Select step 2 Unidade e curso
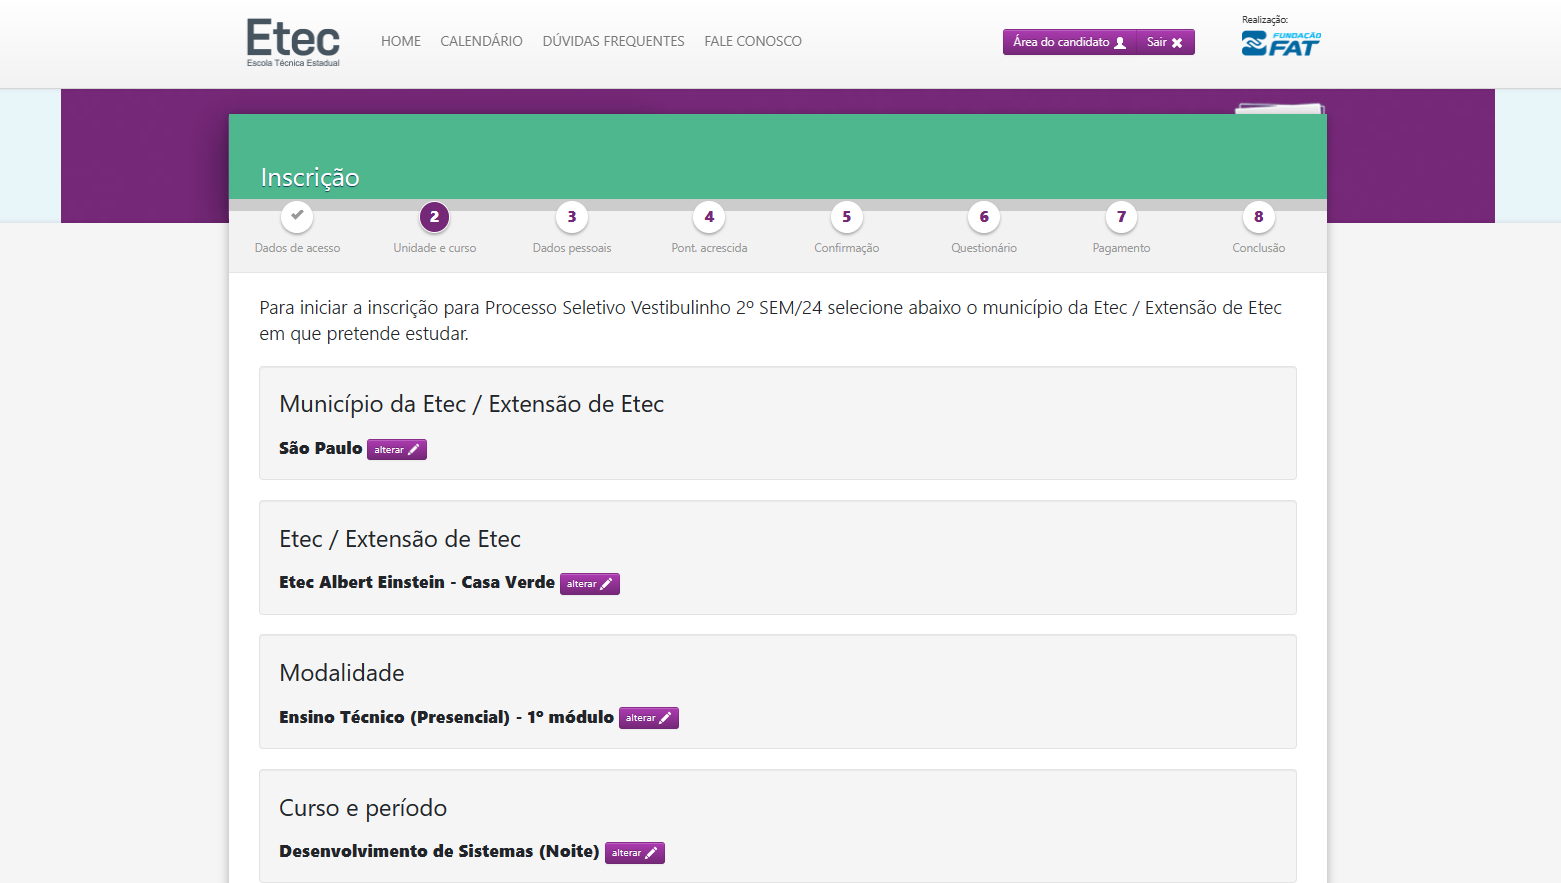 point(434,217)
